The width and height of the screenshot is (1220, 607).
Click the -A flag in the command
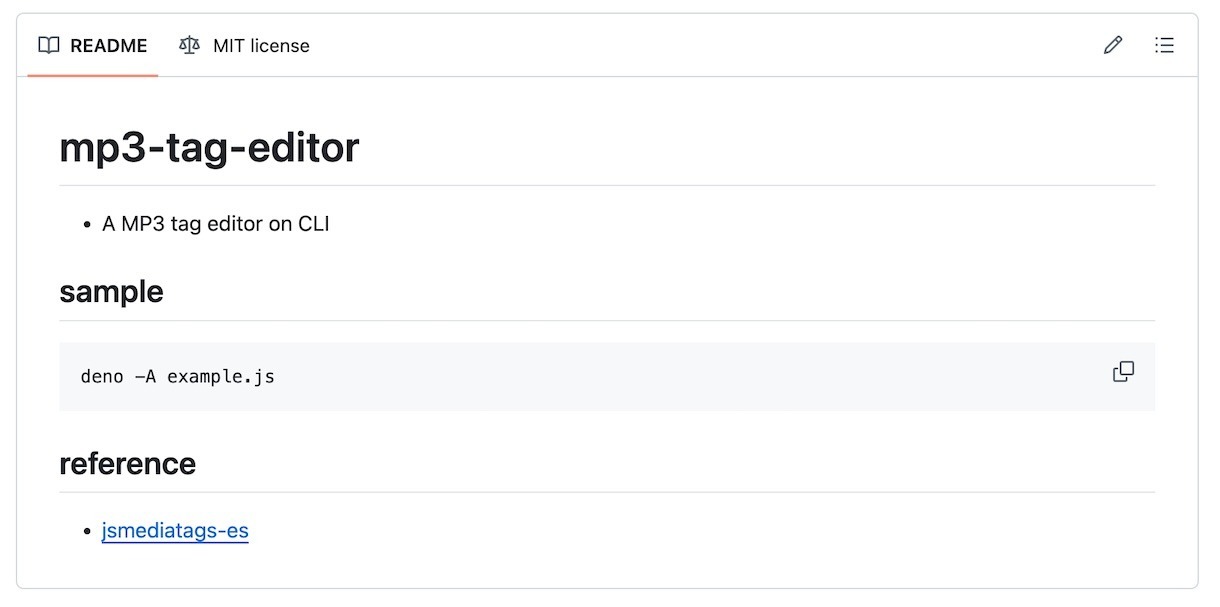click(x=145, y=377)
